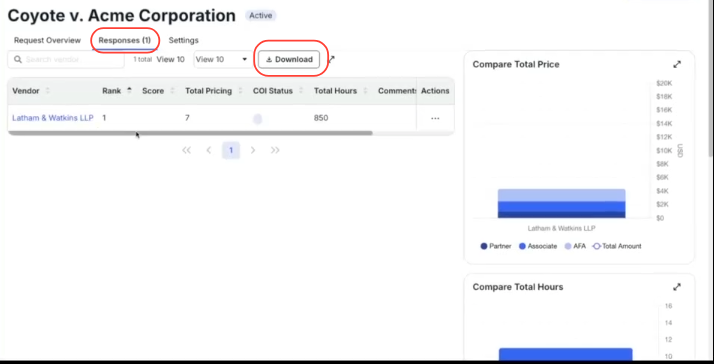Click the next page arrow
The image size is (714, 364).
pos(253,150)
